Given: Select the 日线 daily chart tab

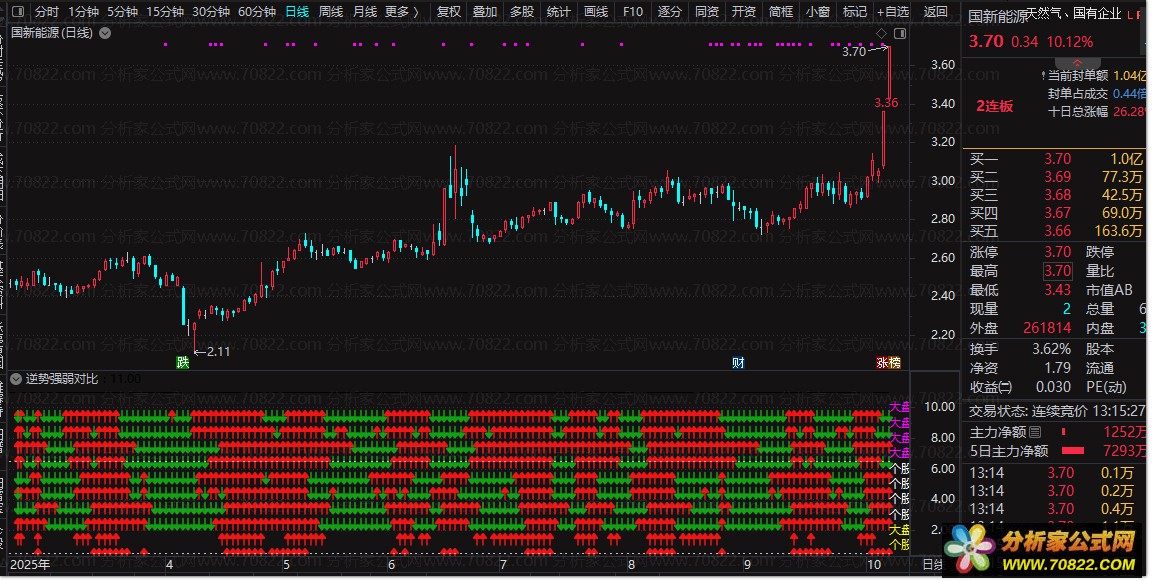Looking at the screenshot, I should point(297,12).
